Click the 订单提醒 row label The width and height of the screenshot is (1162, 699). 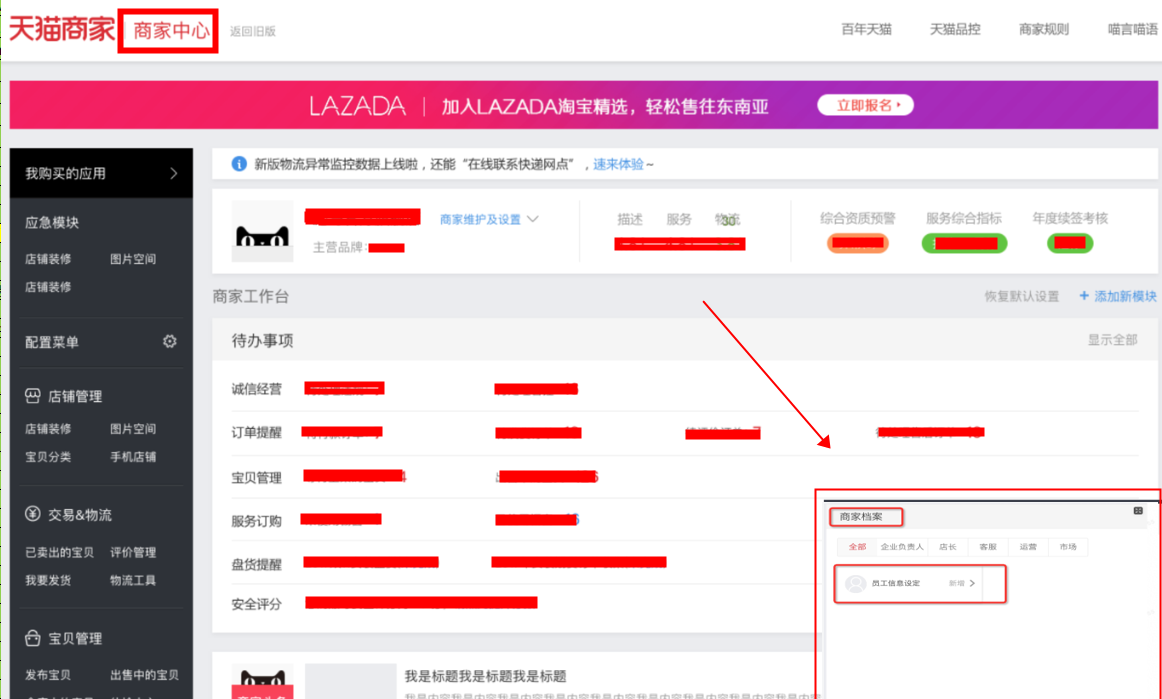[256, 432]
